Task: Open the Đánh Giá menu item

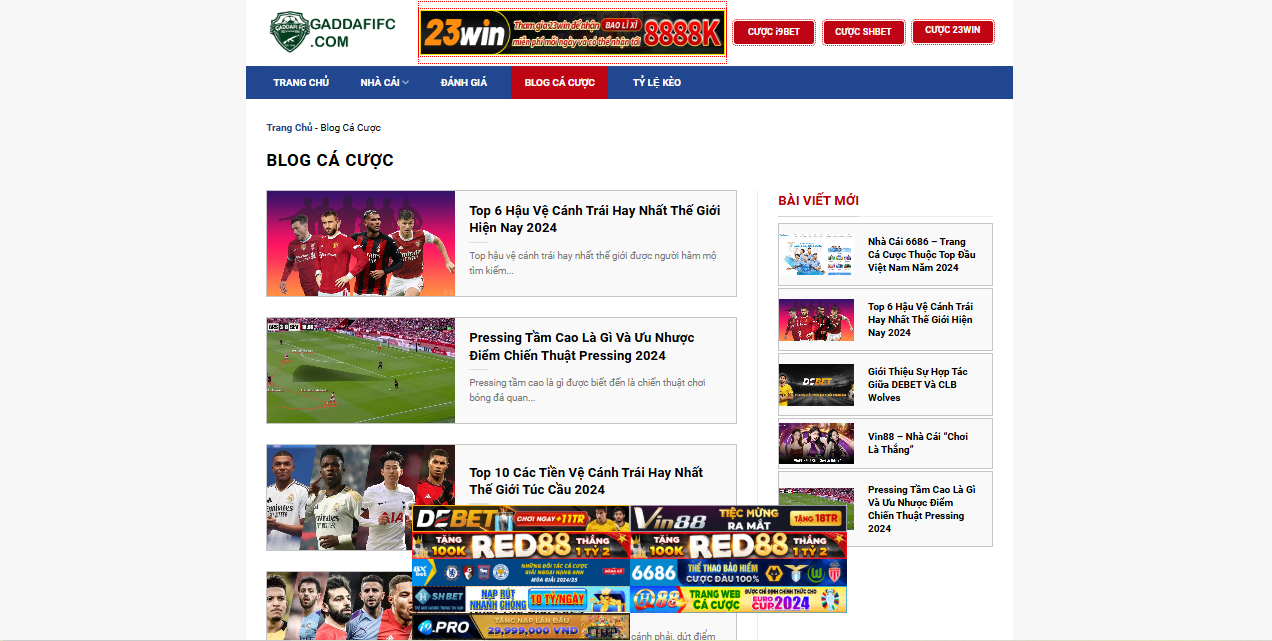Action: click(x=464, y=82)
